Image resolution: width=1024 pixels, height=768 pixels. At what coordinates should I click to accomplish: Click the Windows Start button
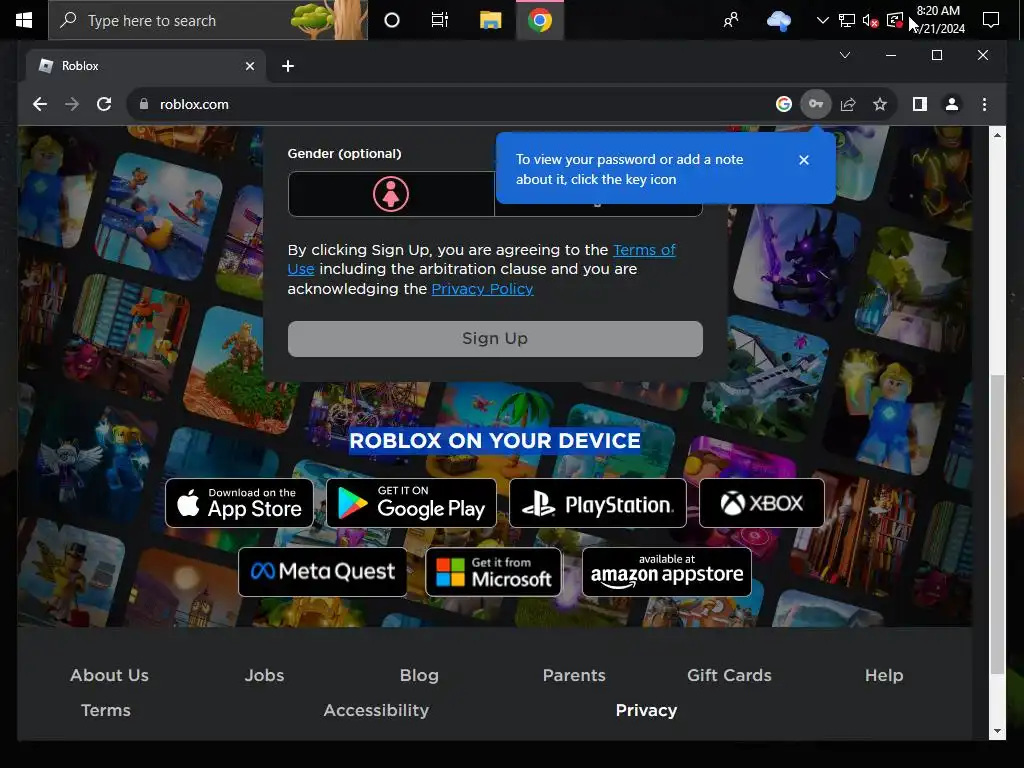point(24,20)
